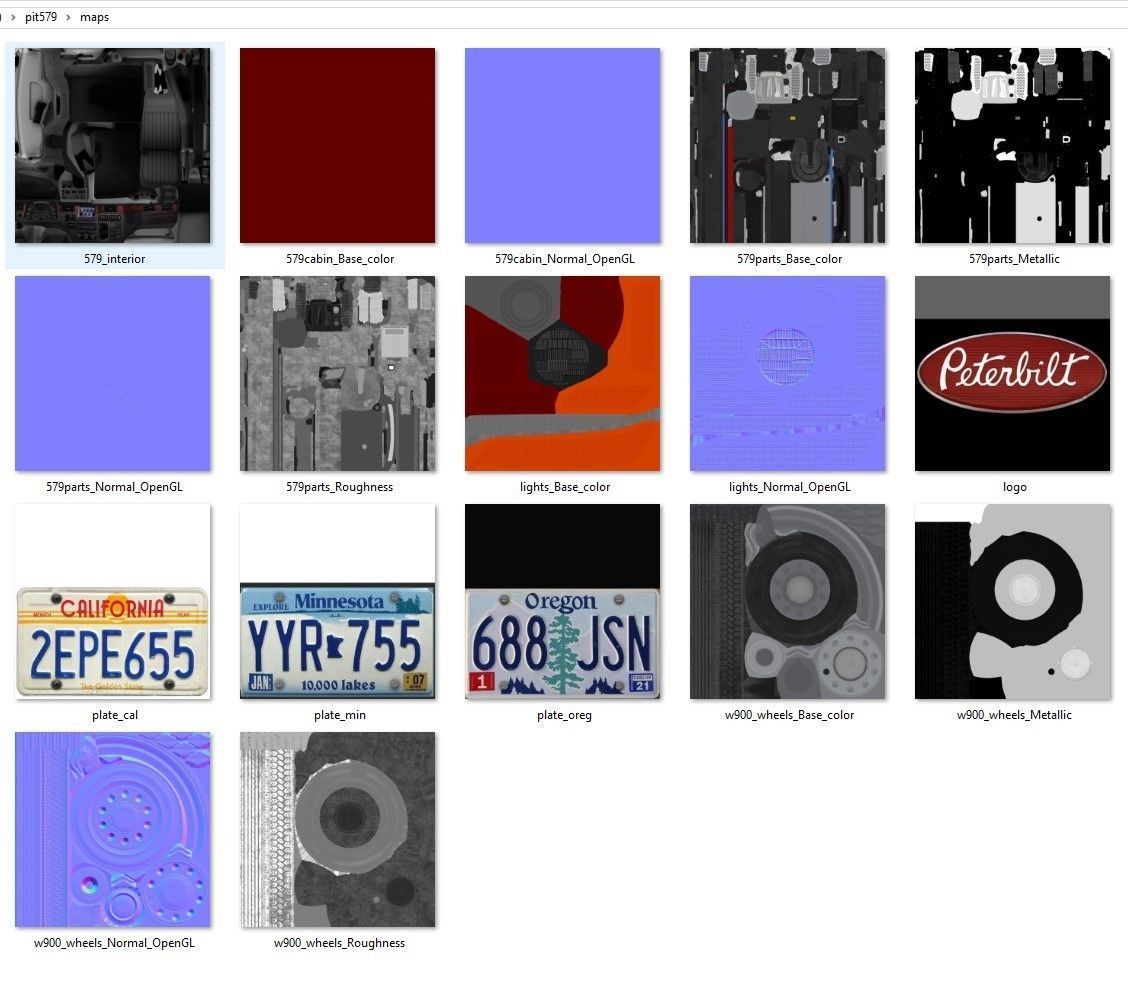Image resolution: width=1128 pixels, height=987 pixels.
Task: Click the logo file name label
Action: pyautogui.click(x=1014, y=487)
